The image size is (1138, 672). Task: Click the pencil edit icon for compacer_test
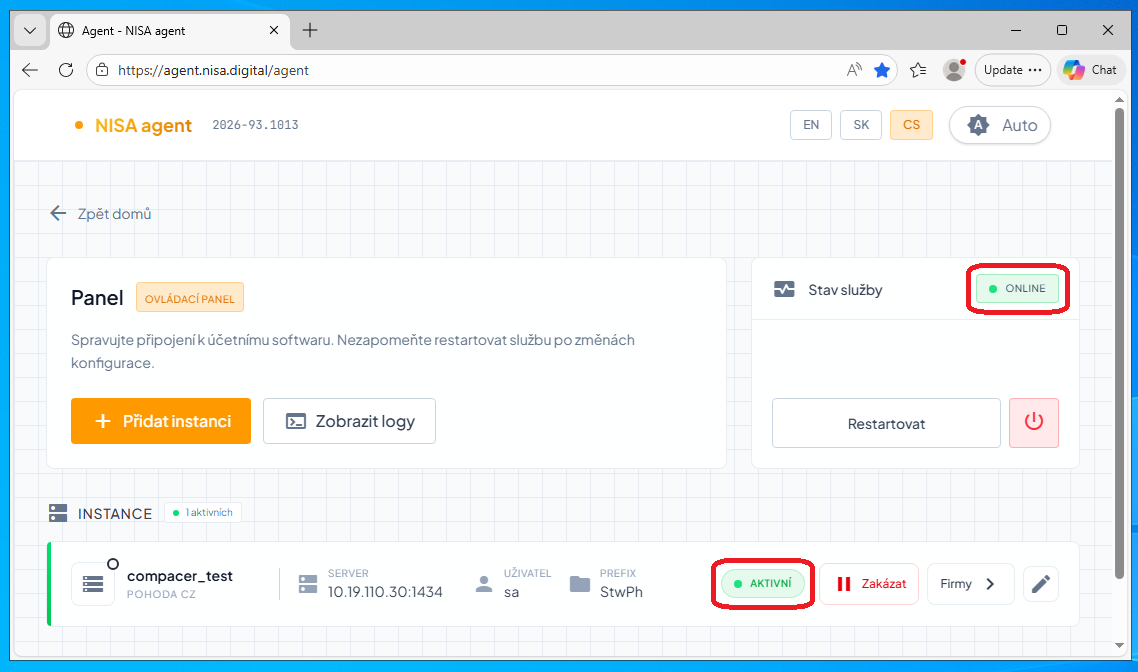[1041, 584]
